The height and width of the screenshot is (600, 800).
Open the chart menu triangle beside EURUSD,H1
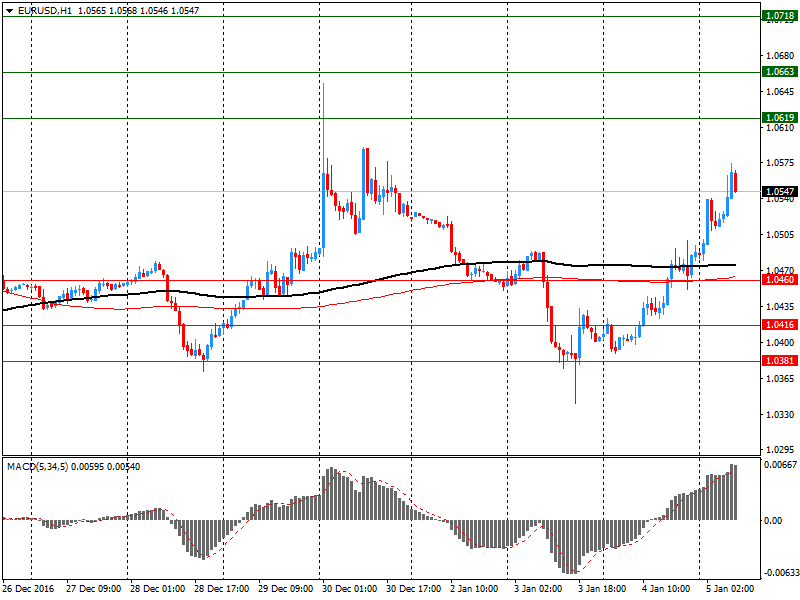click(x=10, y=11)
